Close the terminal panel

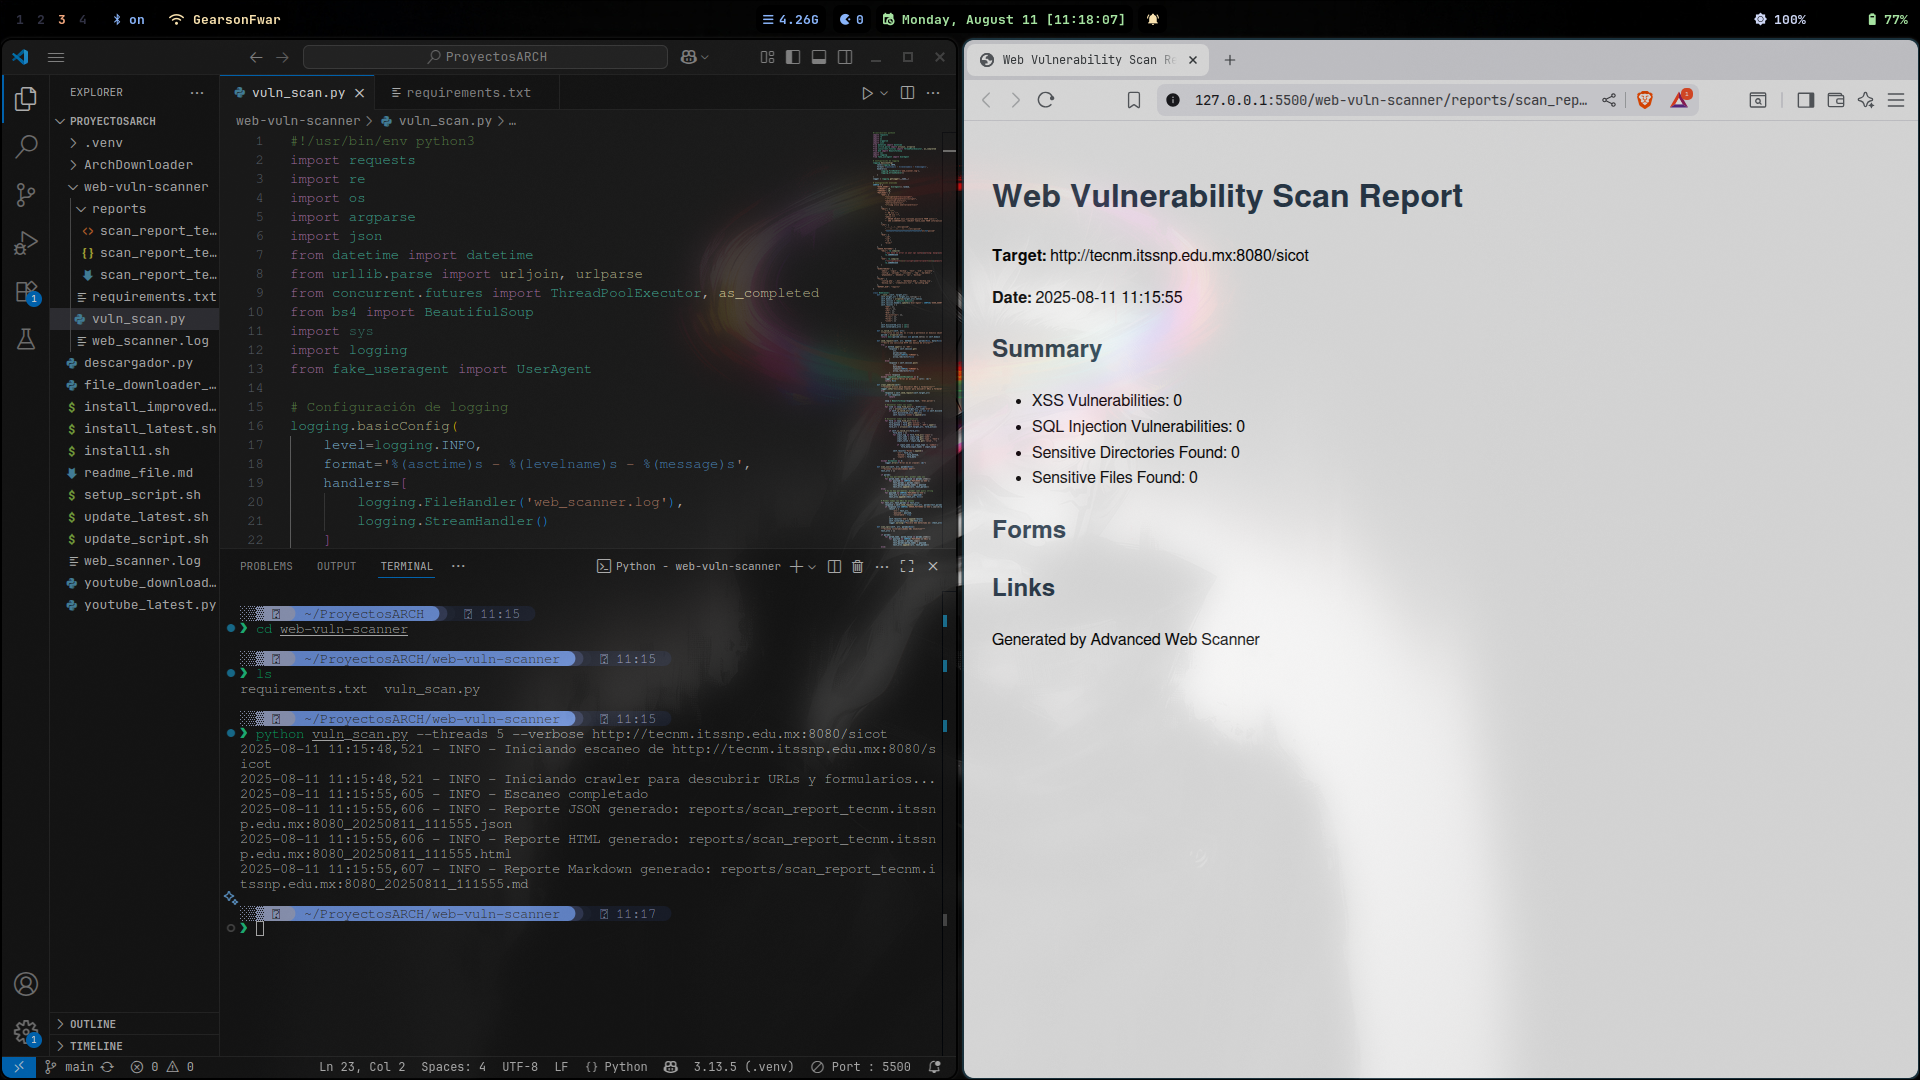(x=933, y=566)
